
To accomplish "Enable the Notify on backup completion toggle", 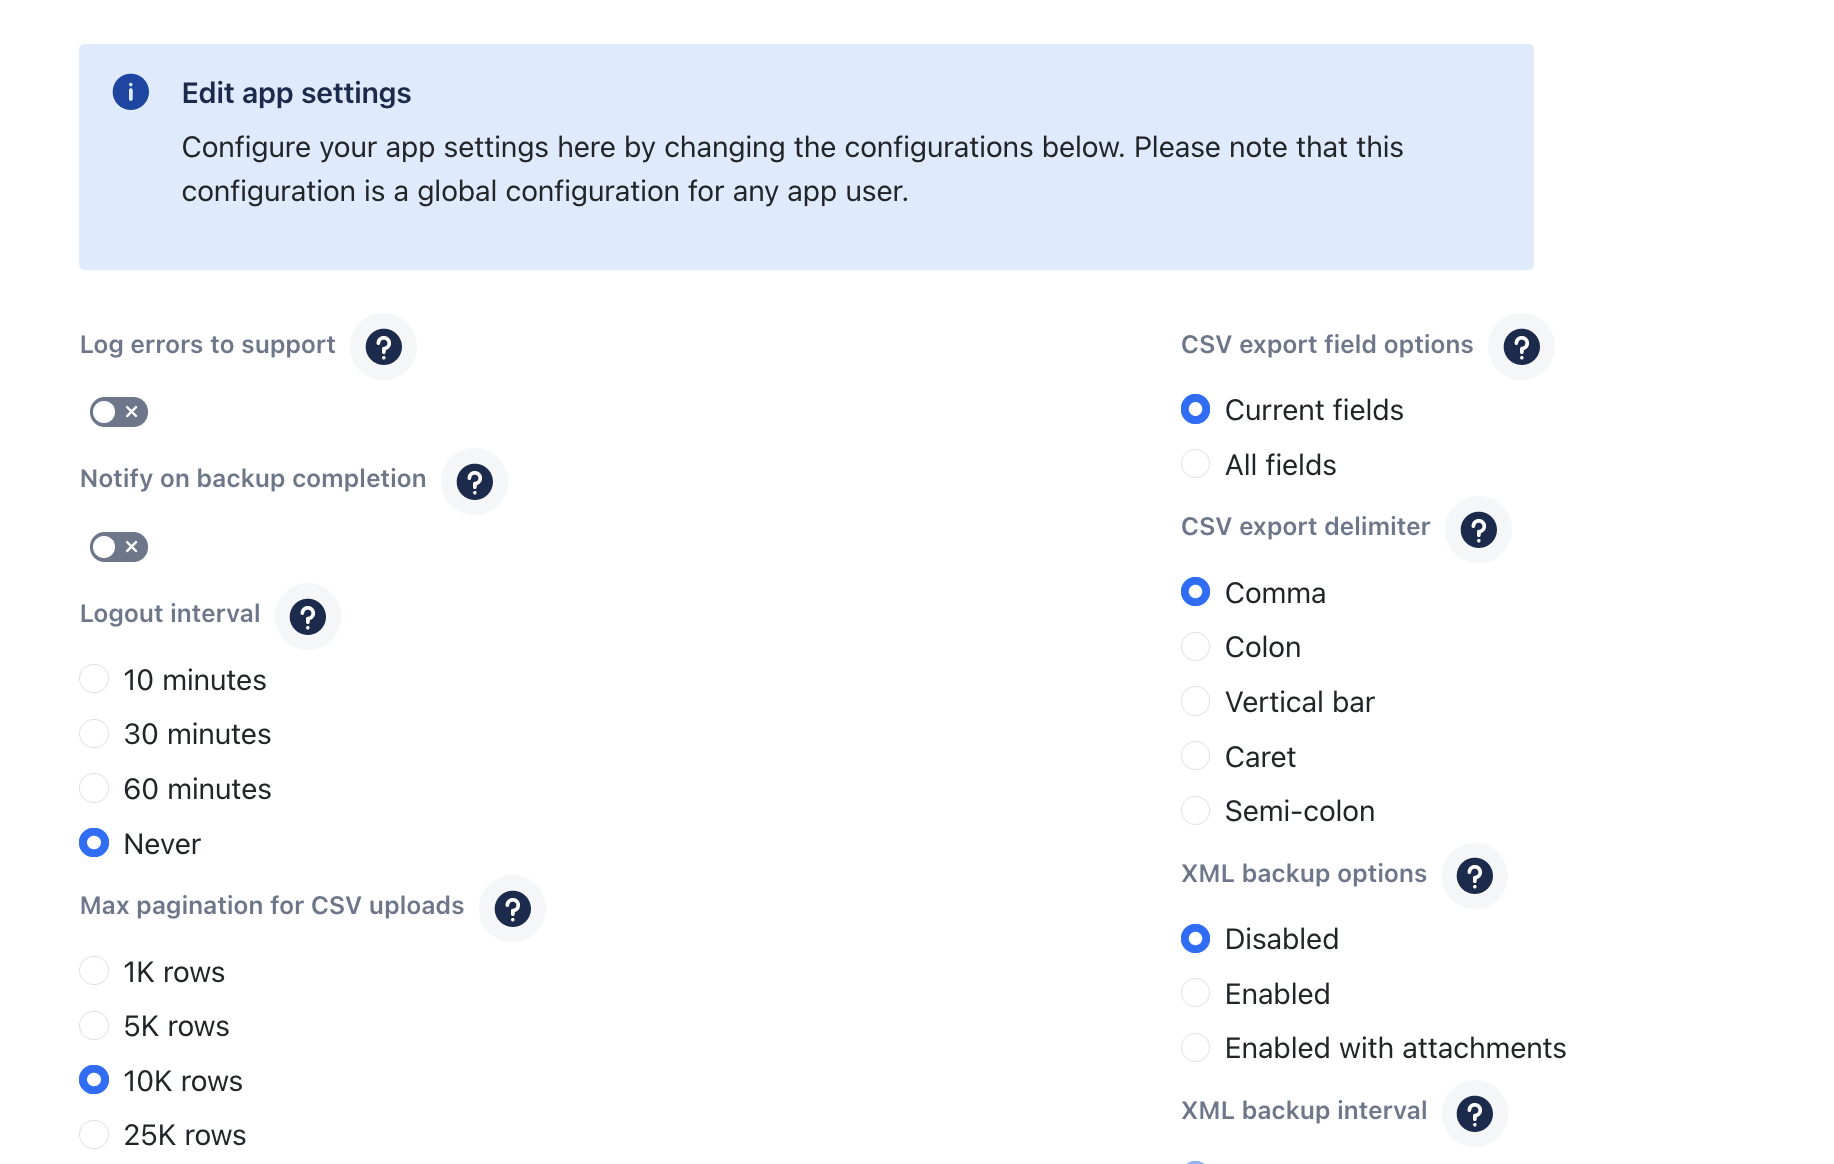I will (x=117, y=546).
